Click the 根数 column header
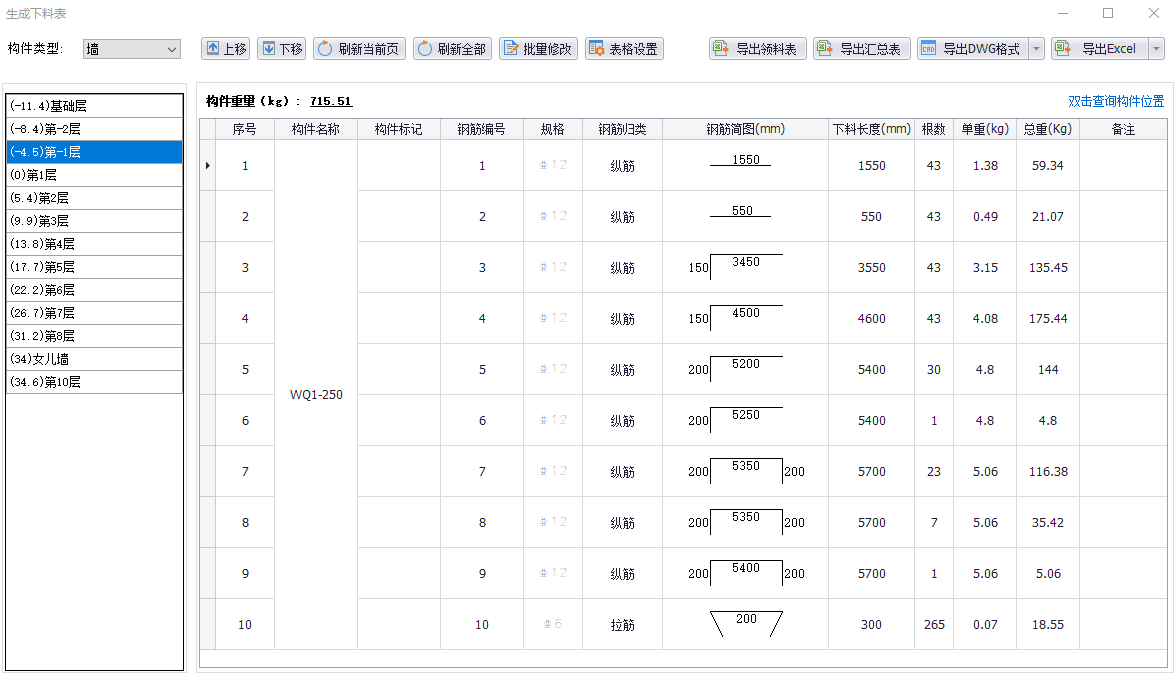Viewport: 1175px width, 676px height. click(x=934, y=129)
